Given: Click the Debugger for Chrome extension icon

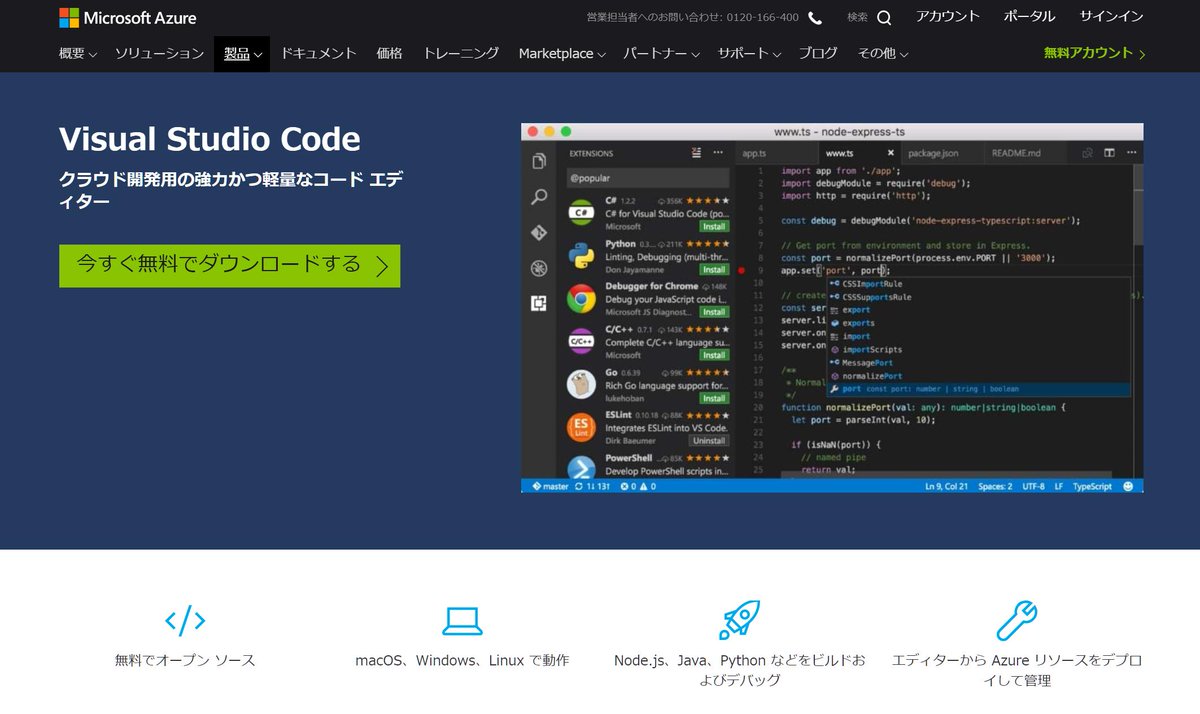Looking at the screenshot, I should point(582,299).
